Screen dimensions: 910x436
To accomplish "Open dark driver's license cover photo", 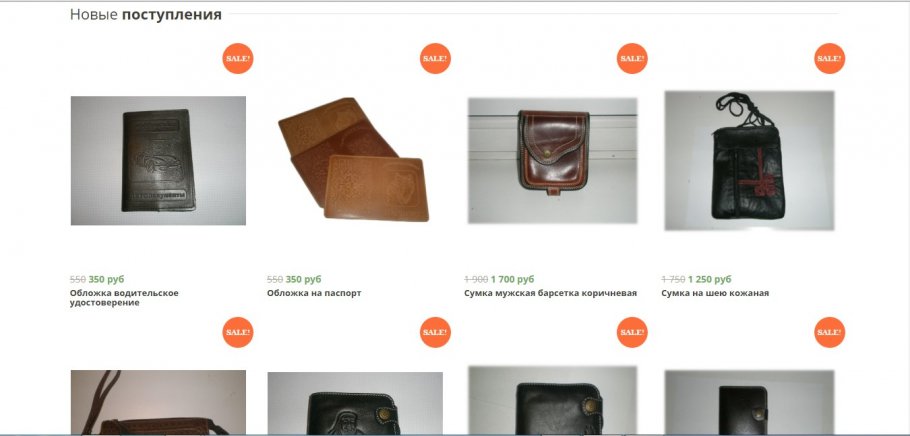I will coord(158,161).
